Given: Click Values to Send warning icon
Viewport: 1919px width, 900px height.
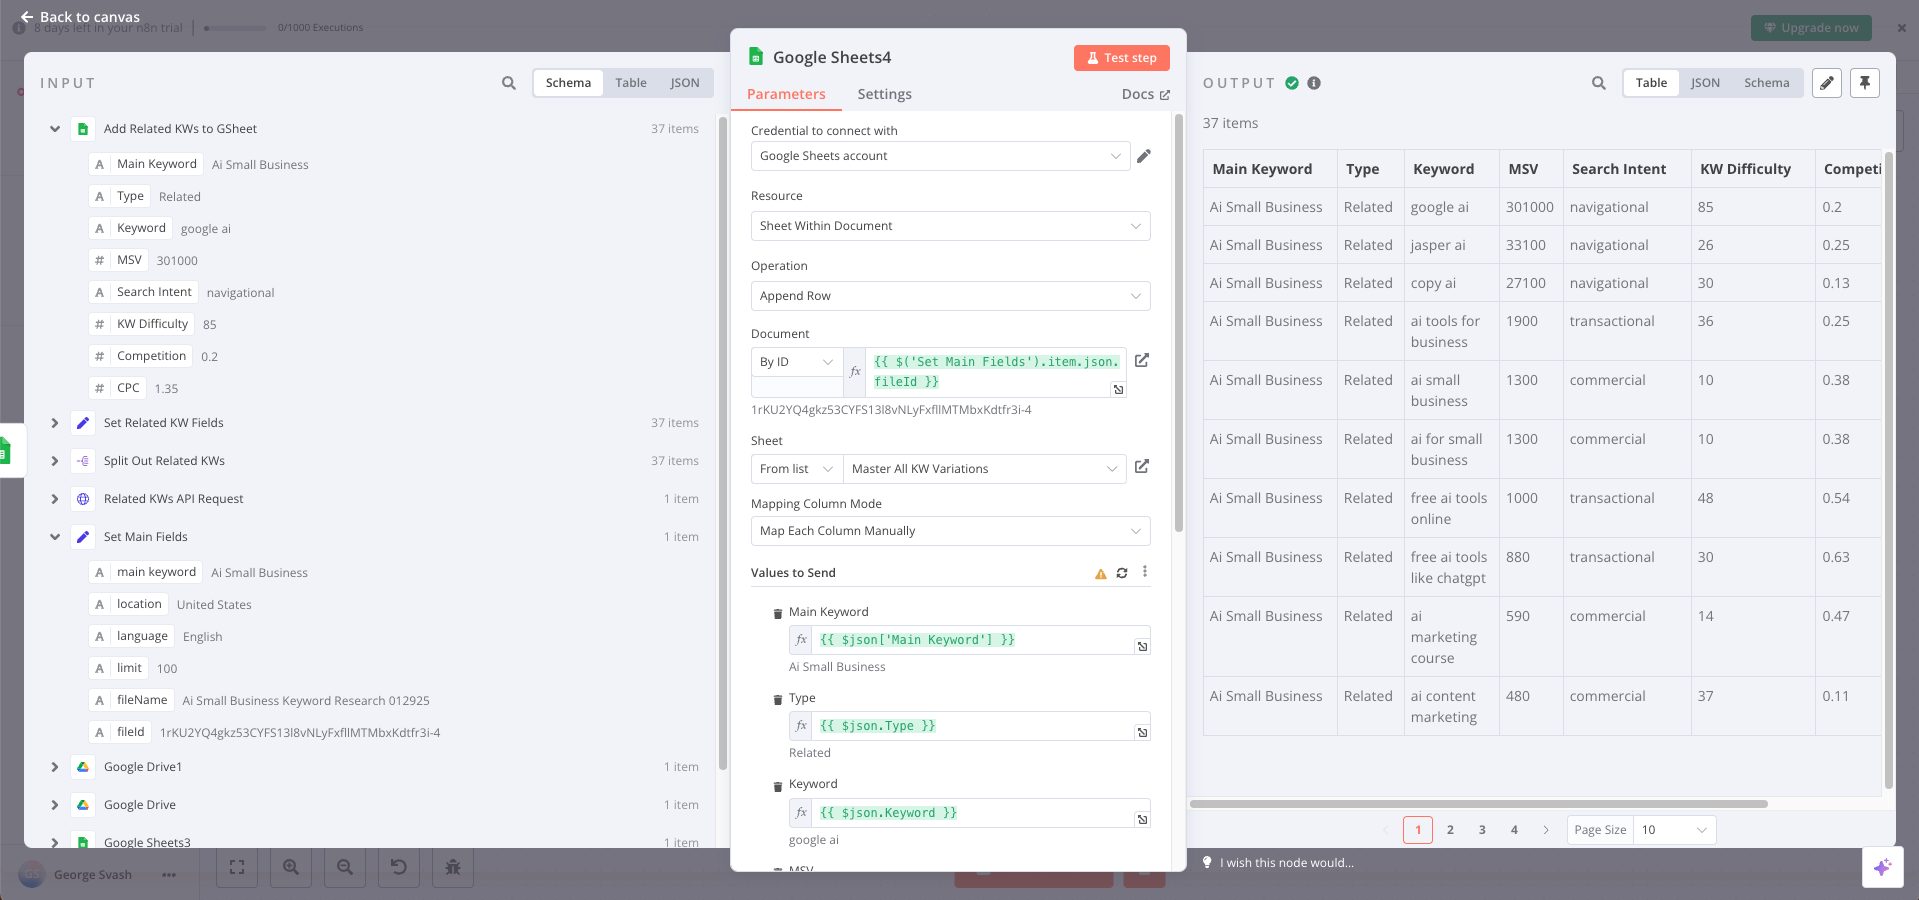Looking at the screenshot, I should [x=1101, y=573].
